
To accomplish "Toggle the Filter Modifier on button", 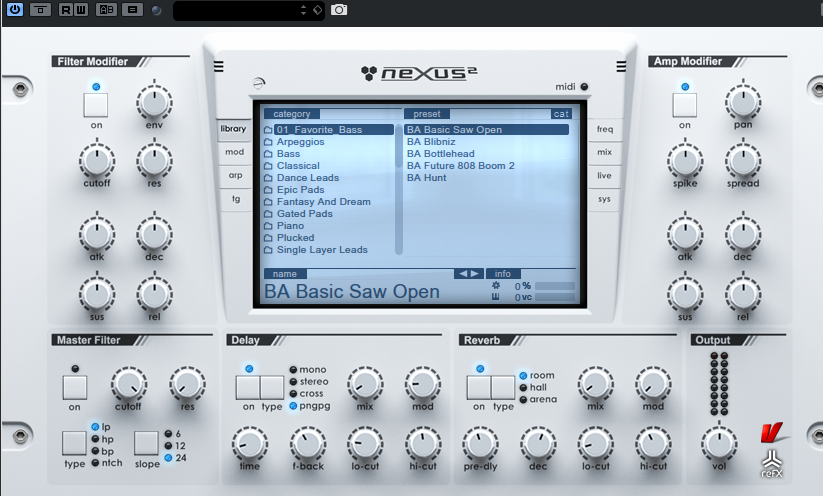I will point(96,105).
